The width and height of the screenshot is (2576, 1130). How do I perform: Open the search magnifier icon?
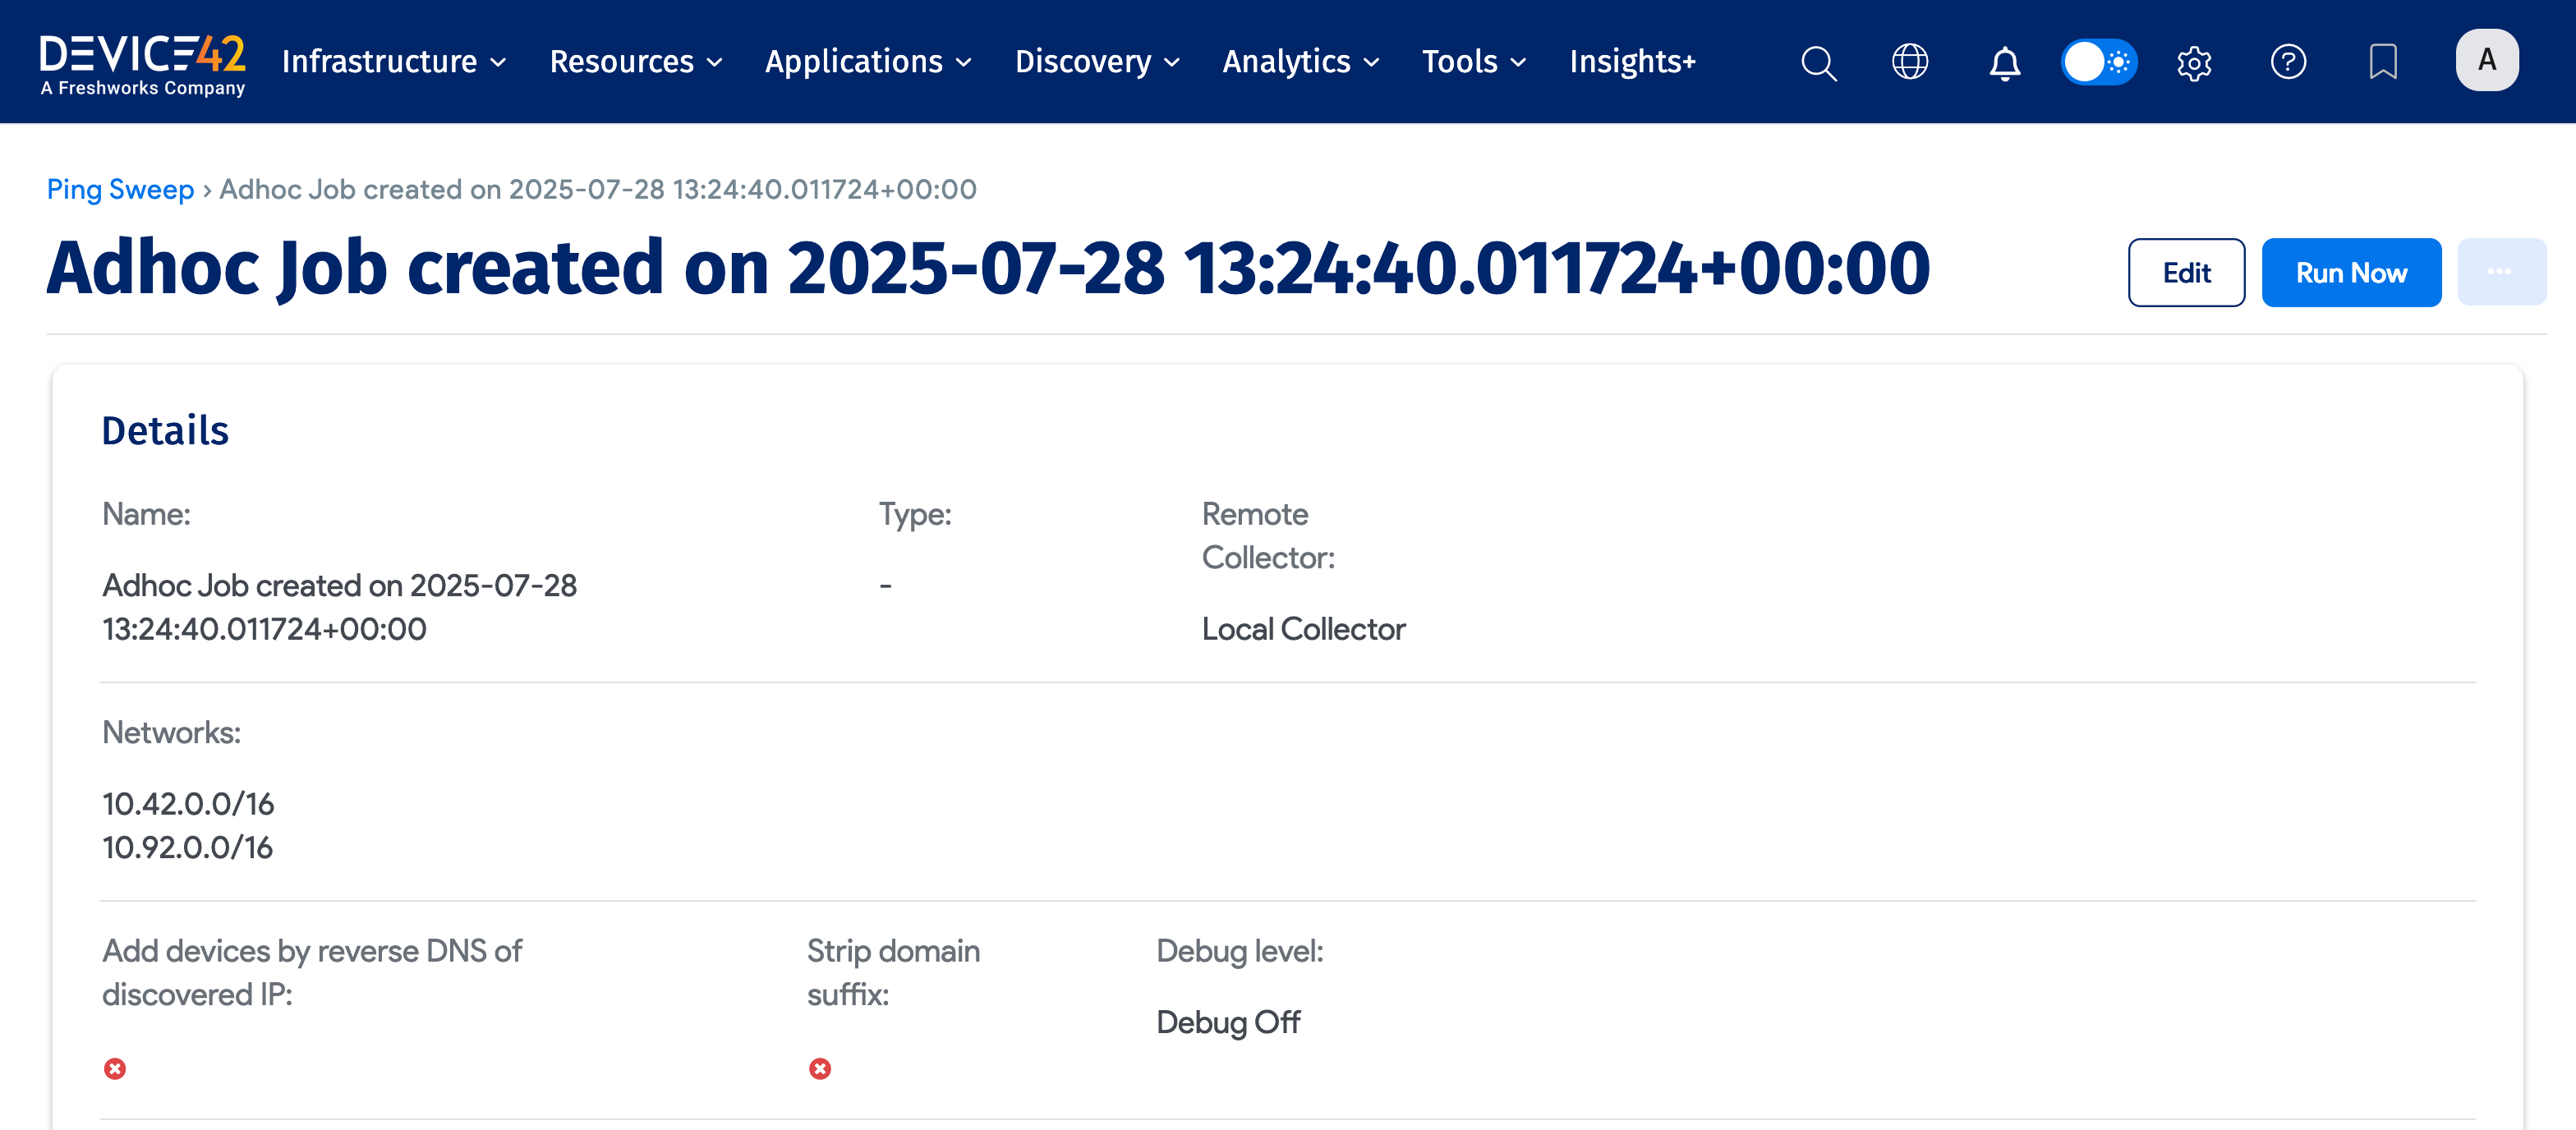click(x=1818, y=62)
